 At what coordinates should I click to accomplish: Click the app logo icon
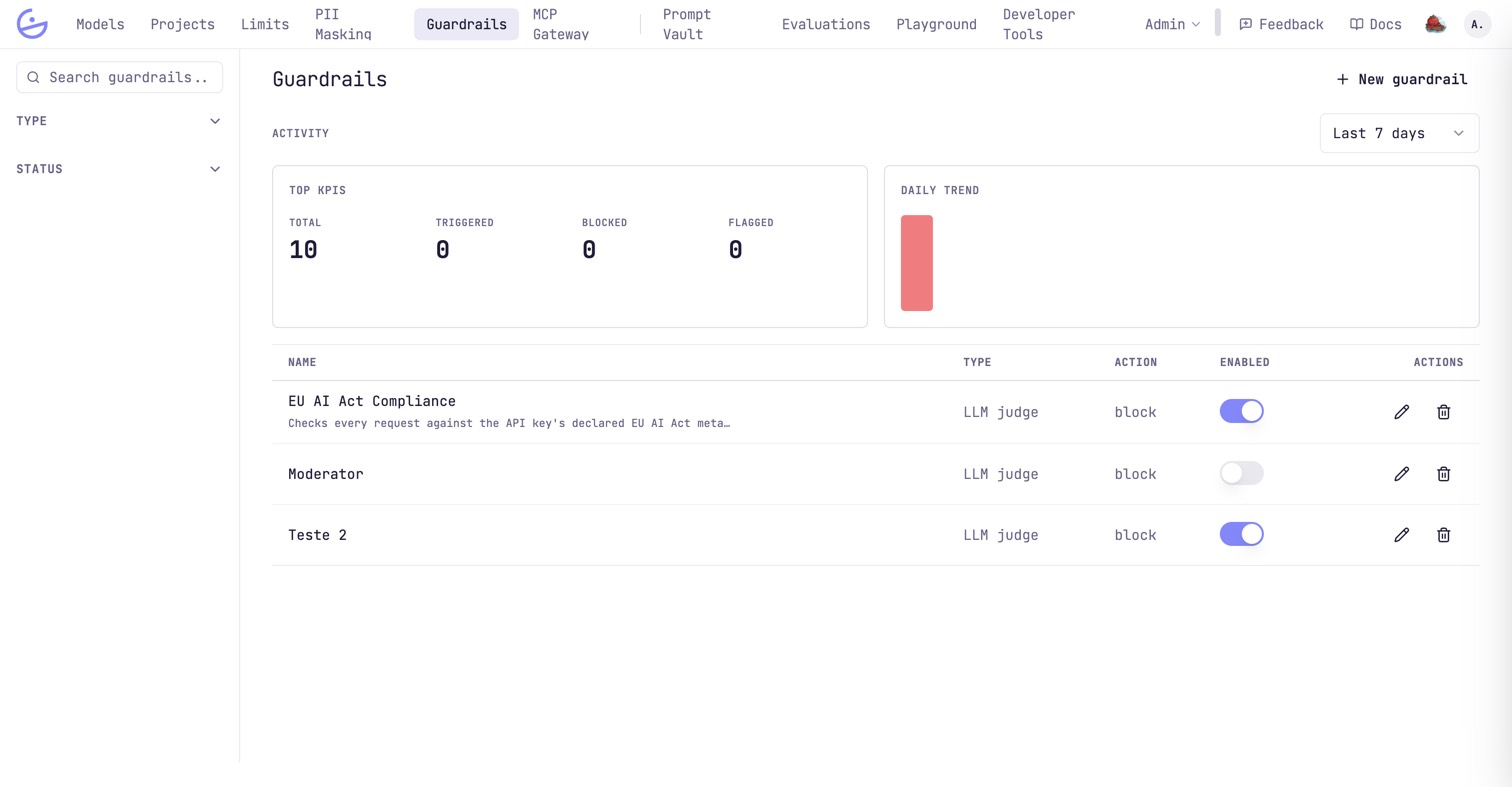point(32,24)
